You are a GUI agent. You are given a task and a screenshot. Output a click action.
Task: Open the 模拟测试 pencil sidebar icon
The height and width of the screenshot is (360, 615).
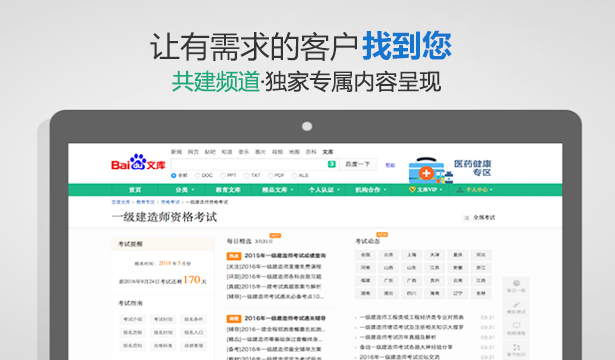[516, 304]
